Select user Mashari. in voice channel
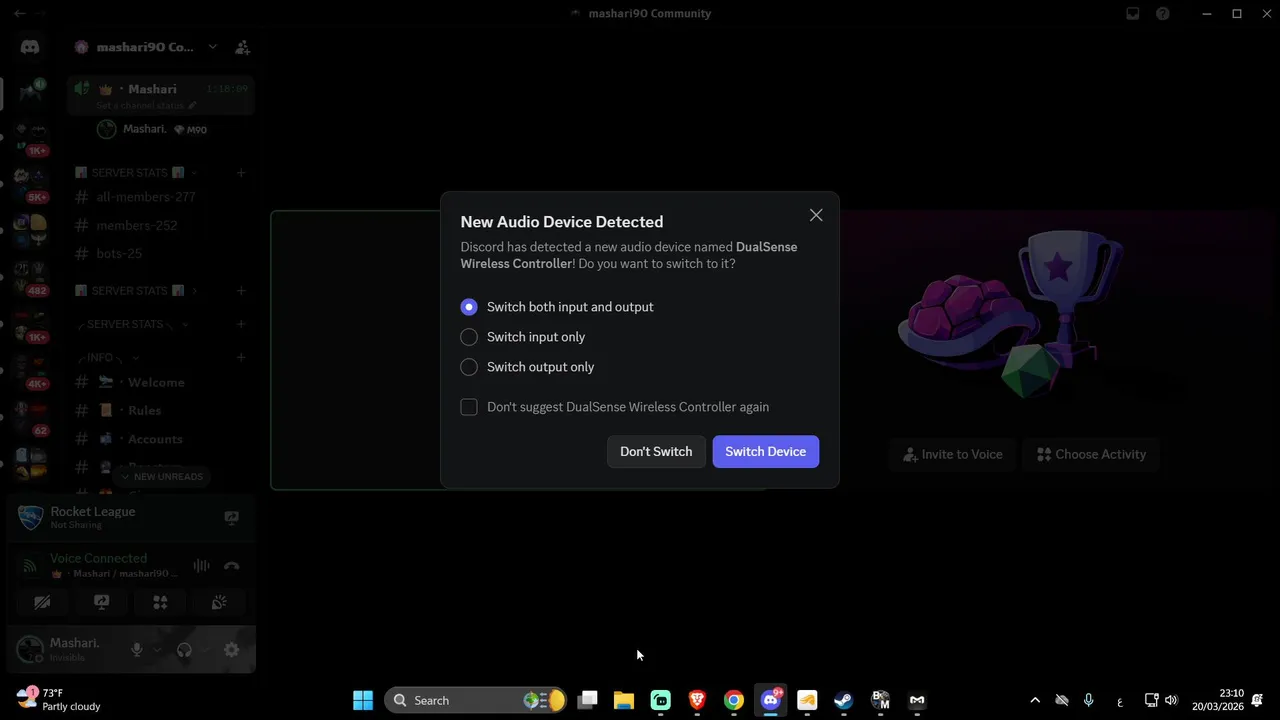 (152, 129)
